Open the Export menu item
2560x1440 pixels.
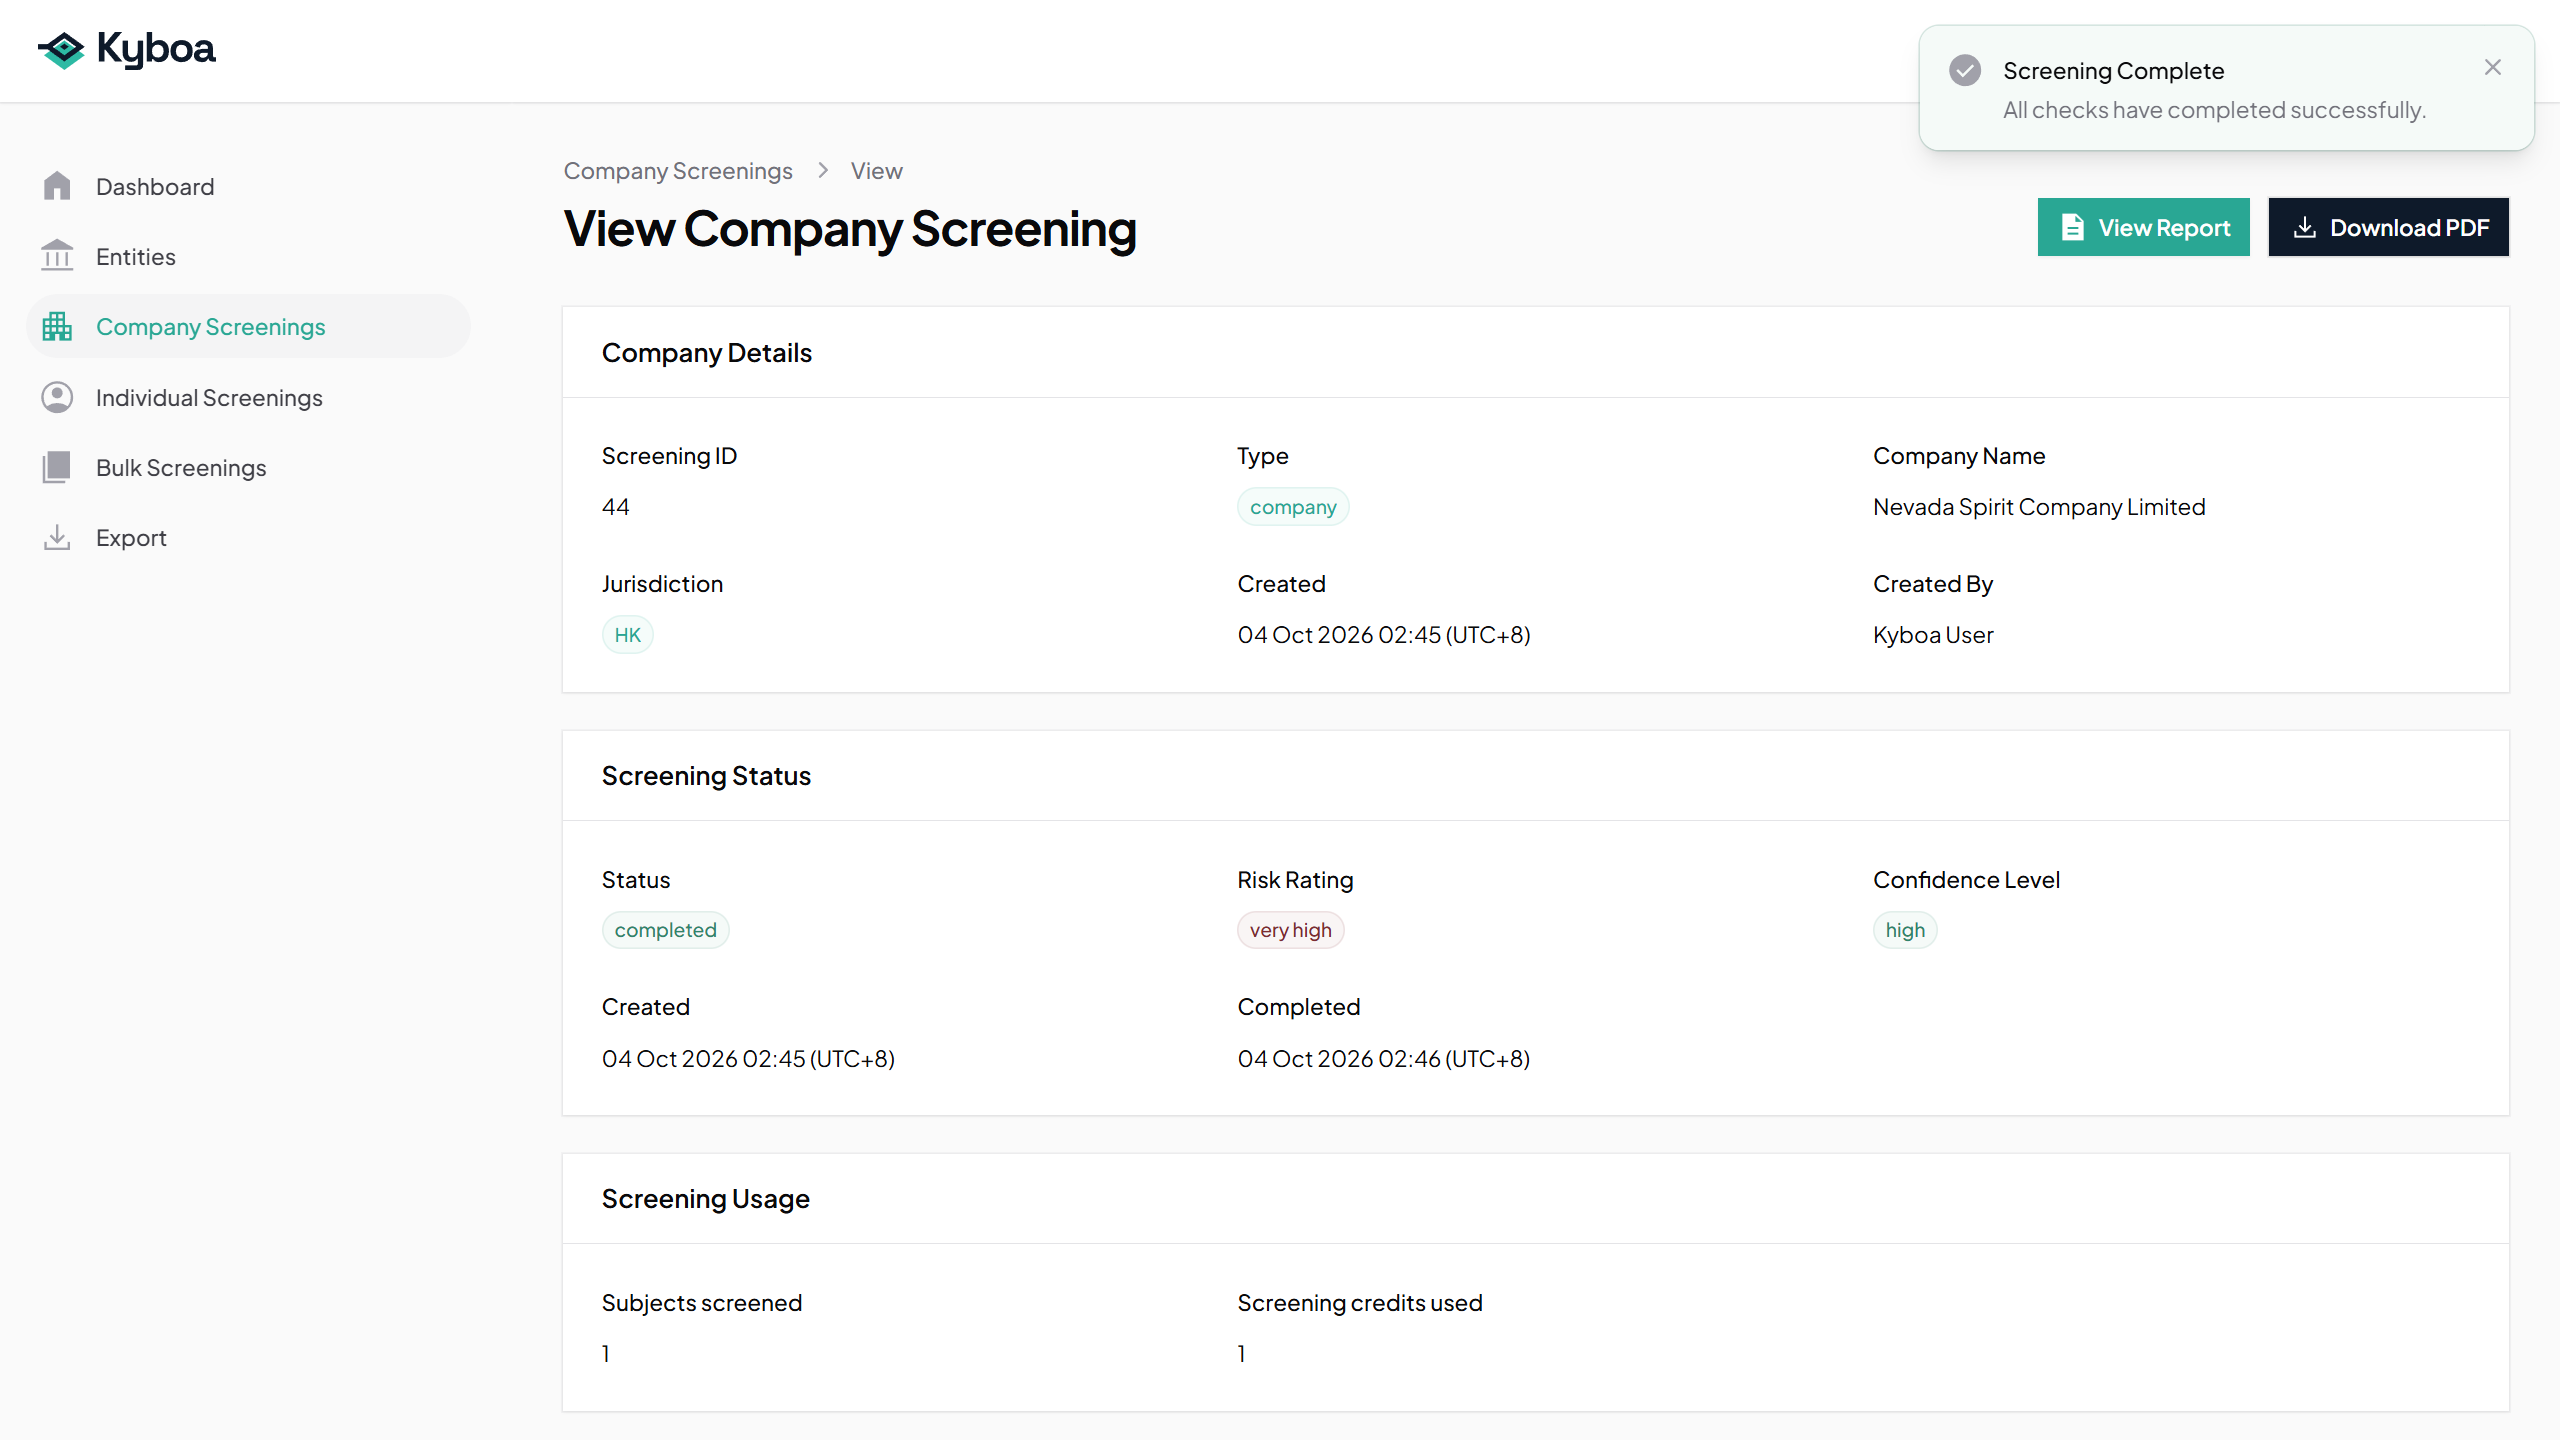(248, 537)
